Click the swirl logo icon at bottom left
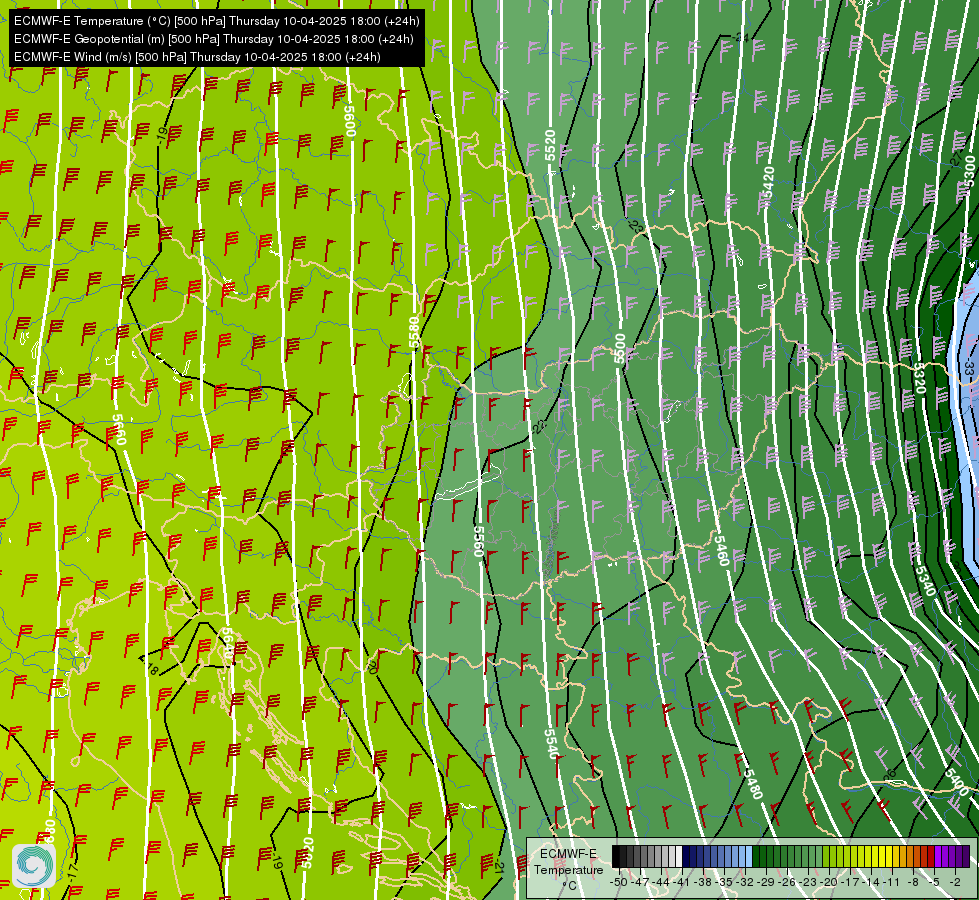Screen dimensions: 979x900 (34, 866)
